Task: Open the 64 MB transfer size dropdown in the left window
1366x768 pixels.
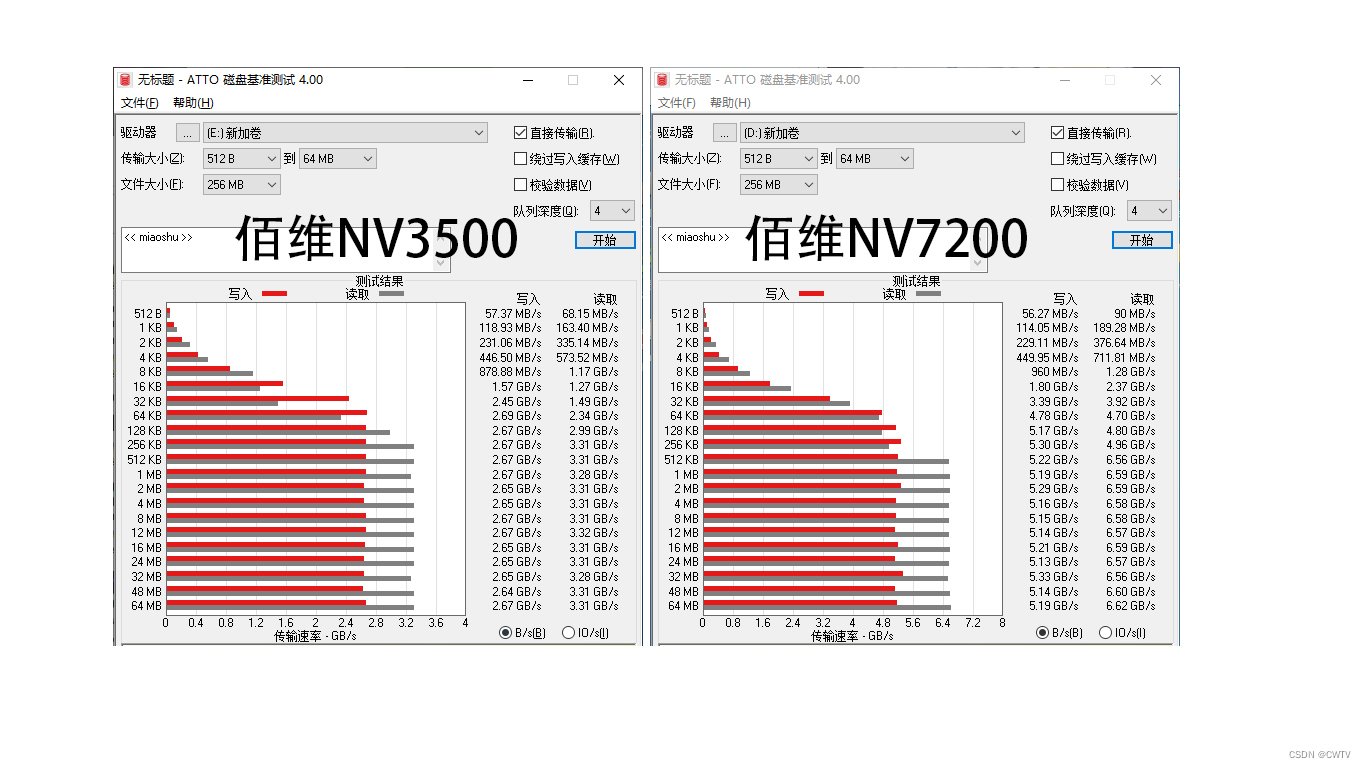Action: (x=338, y=158)
